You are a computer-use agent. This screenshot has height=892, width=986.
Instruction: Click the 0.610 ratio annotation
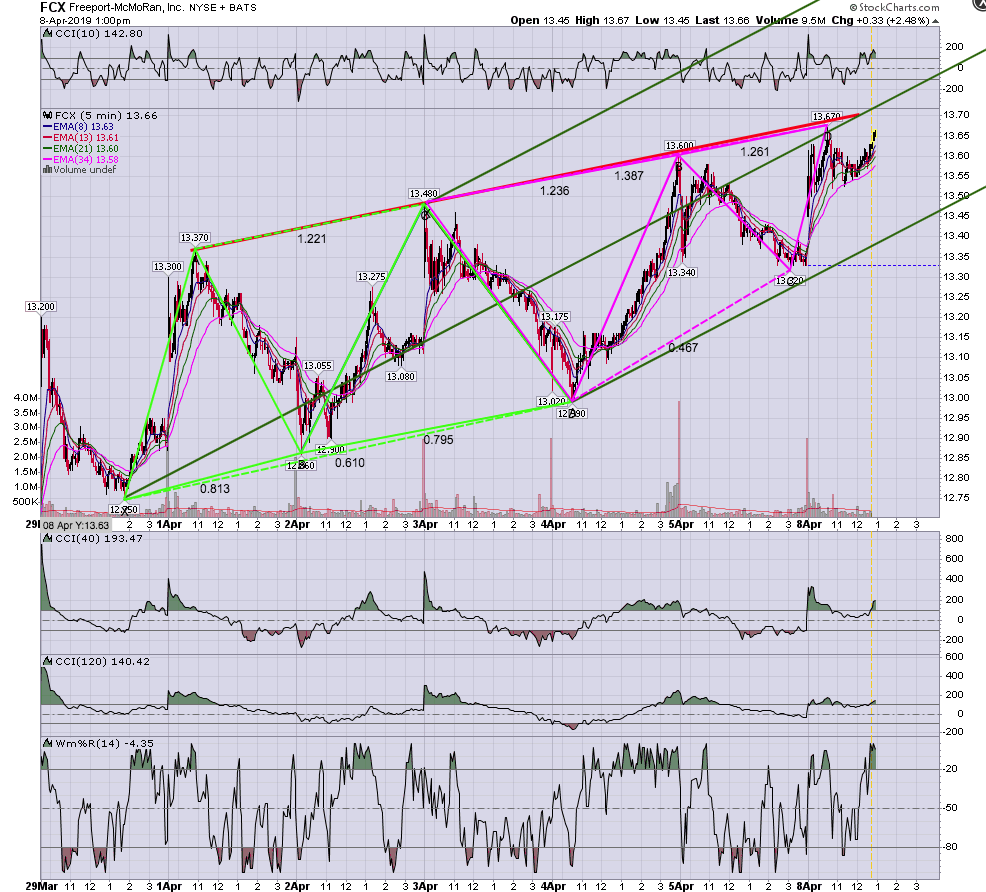[x=350, y=463]
